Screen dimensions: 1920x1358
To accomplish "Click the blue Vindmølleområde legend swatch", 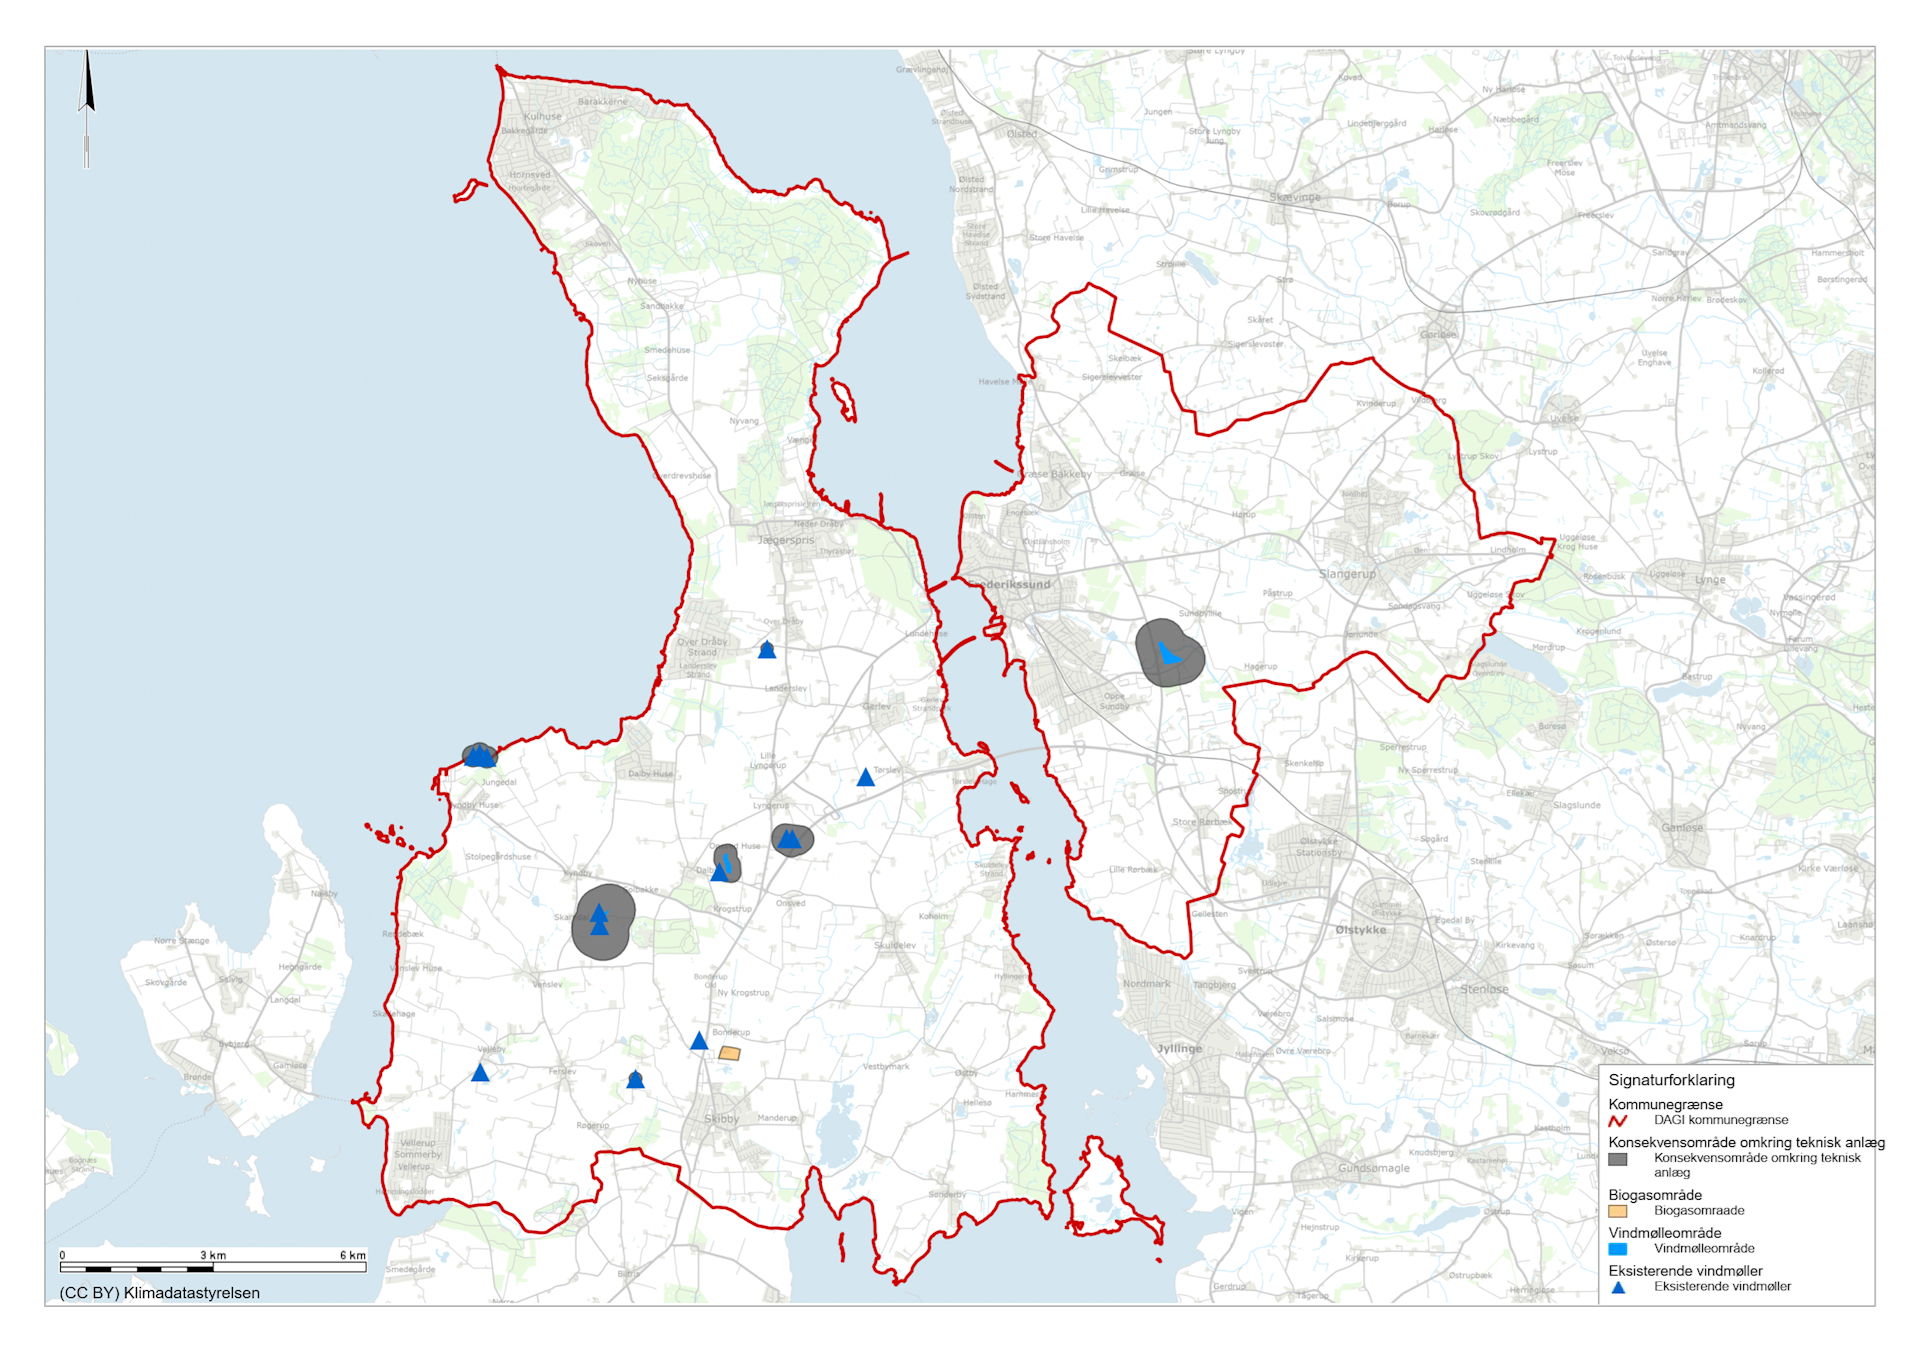I will point(1618,1249).
